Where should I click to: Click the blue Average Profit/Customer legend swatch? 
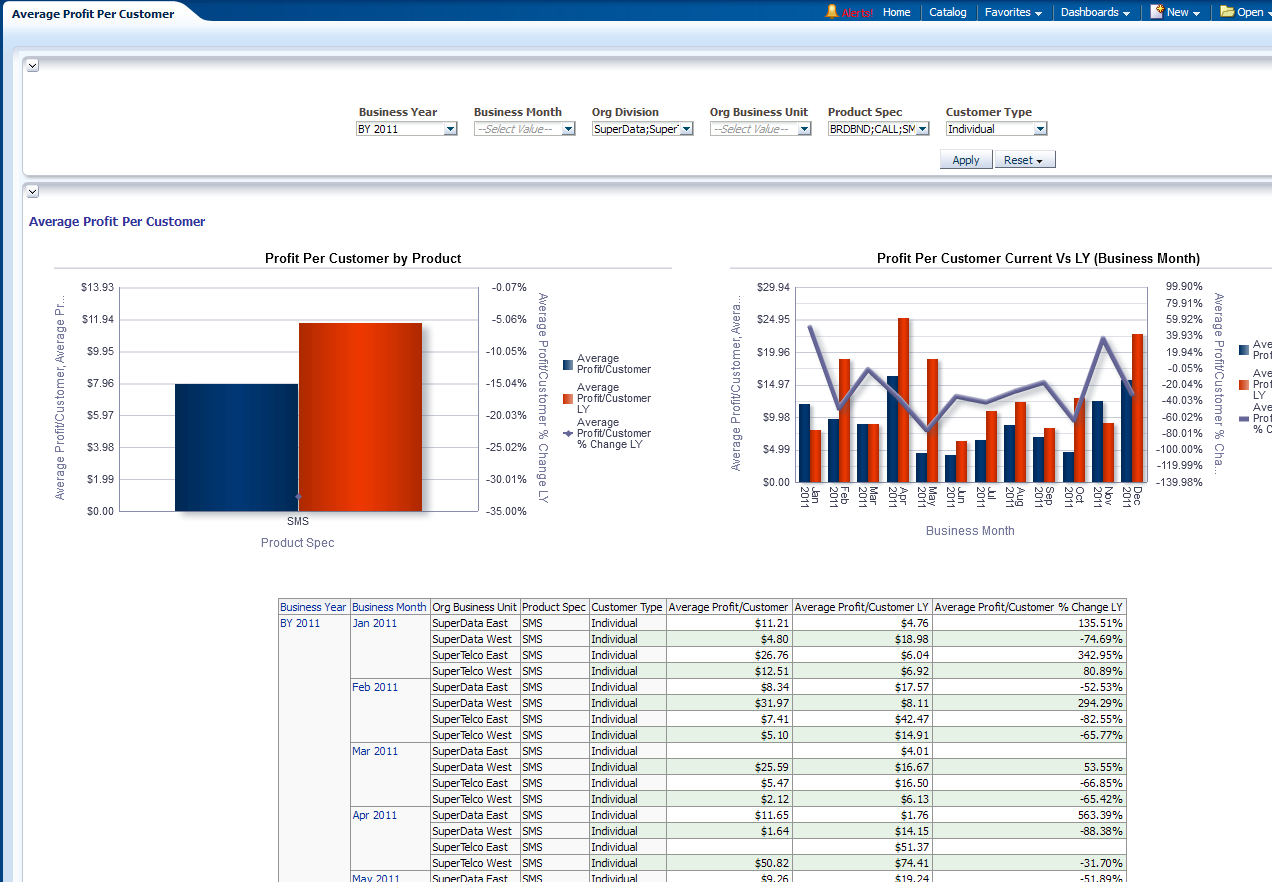pyautogui.click(x=568, y=365)
